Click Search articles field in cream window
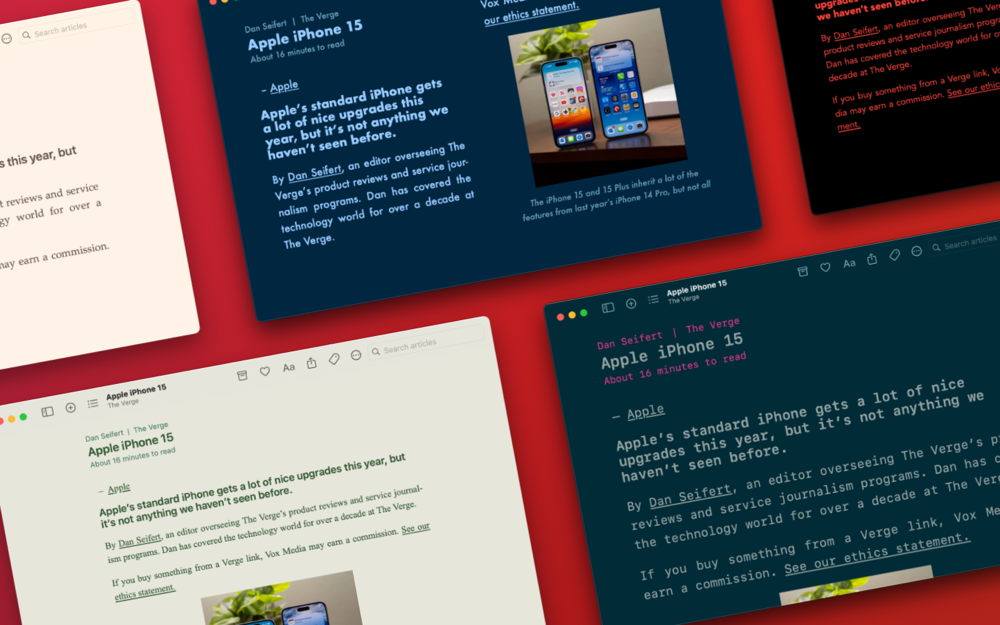The width and height of the screenshot is (1000, 625). (77, 26)
